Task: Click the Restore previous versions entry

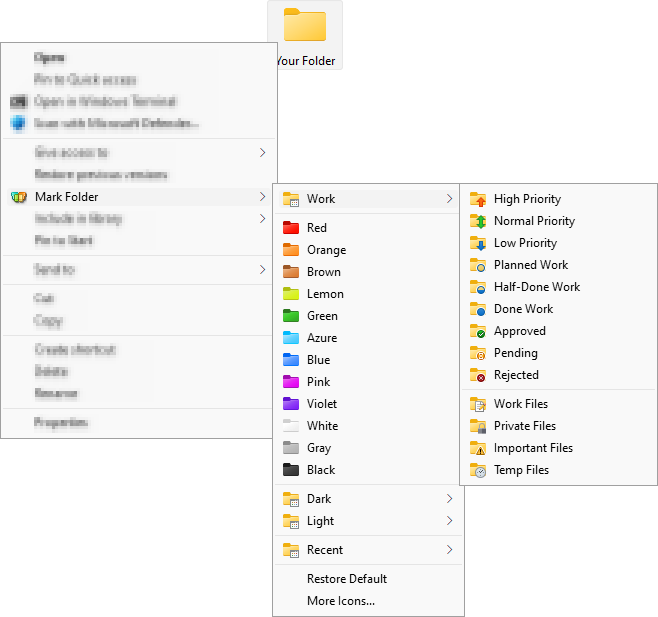Action: click(x=138, y=175)
